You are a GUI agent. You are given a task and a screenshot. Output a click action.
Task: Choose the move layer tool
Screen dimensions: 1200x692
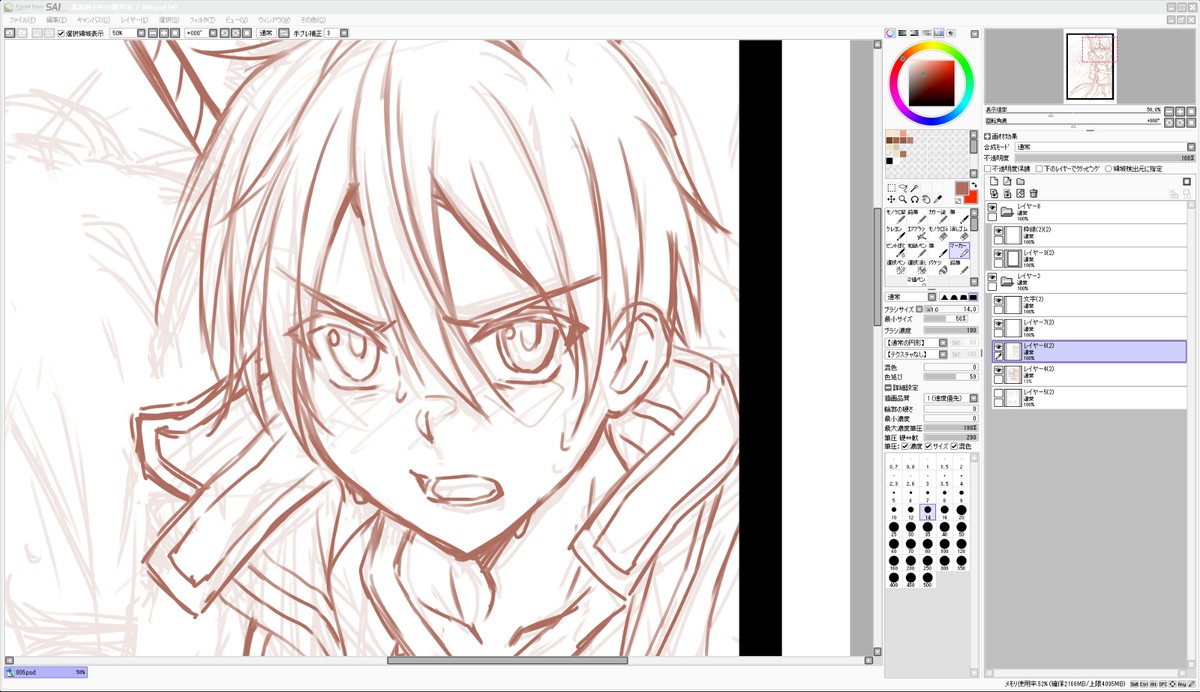(891, 199)
